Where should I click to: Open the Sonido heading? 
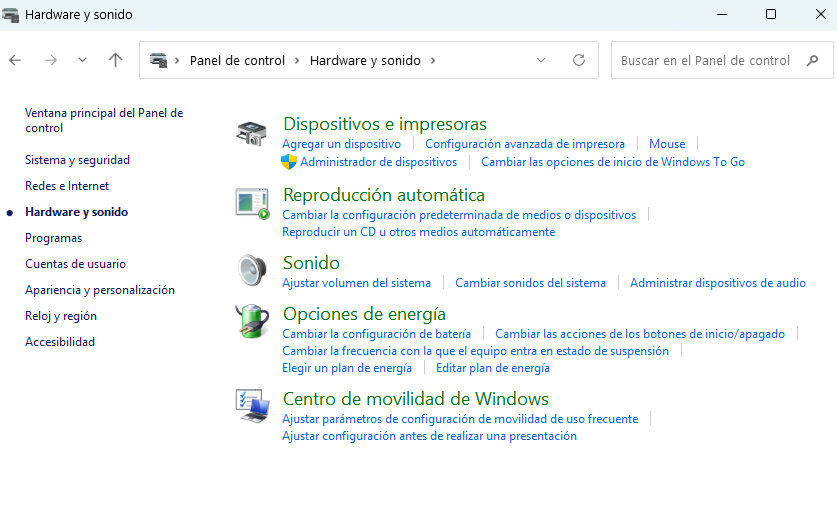(x=311, y=263)
